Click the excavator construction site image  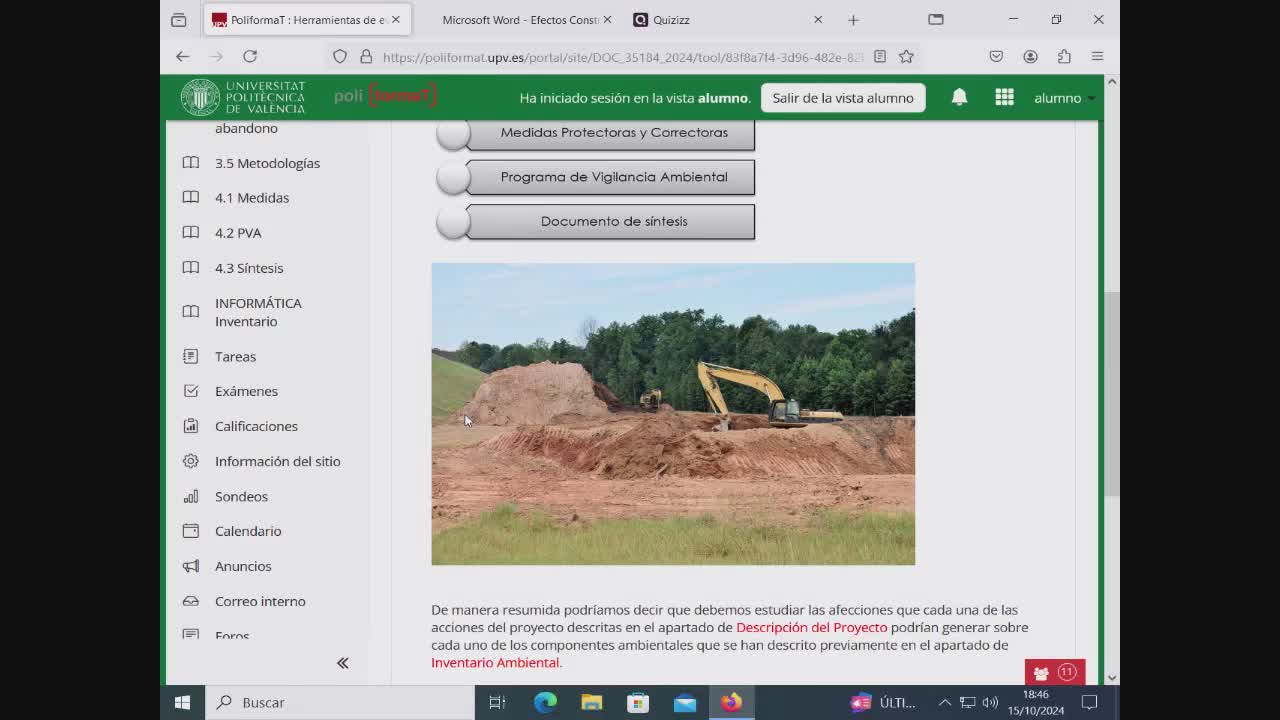pyautogui.click(x=672, y=414)
